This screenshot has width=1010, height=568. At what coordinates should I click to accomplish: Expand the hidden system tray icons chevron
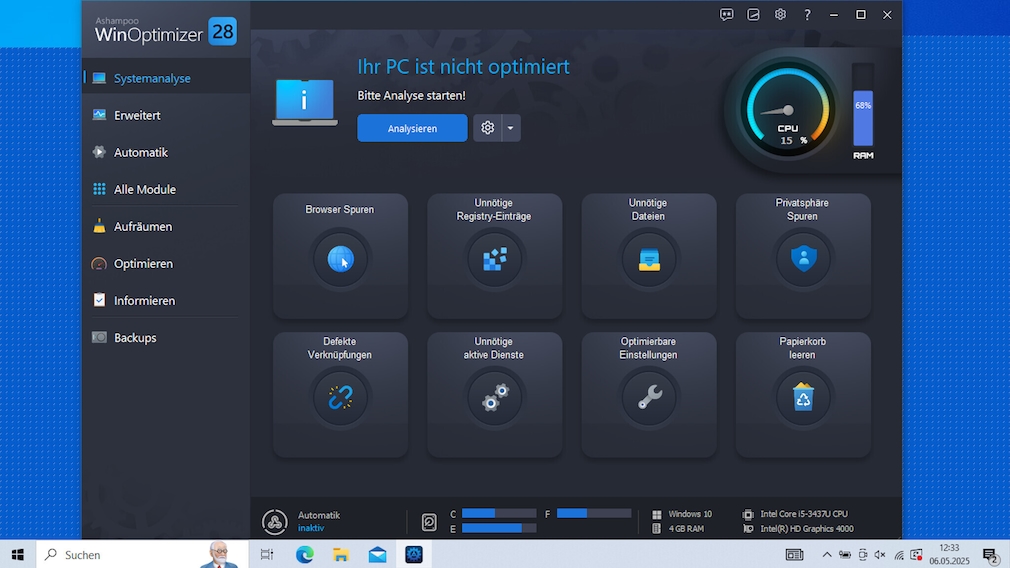(x=827, y=554)
